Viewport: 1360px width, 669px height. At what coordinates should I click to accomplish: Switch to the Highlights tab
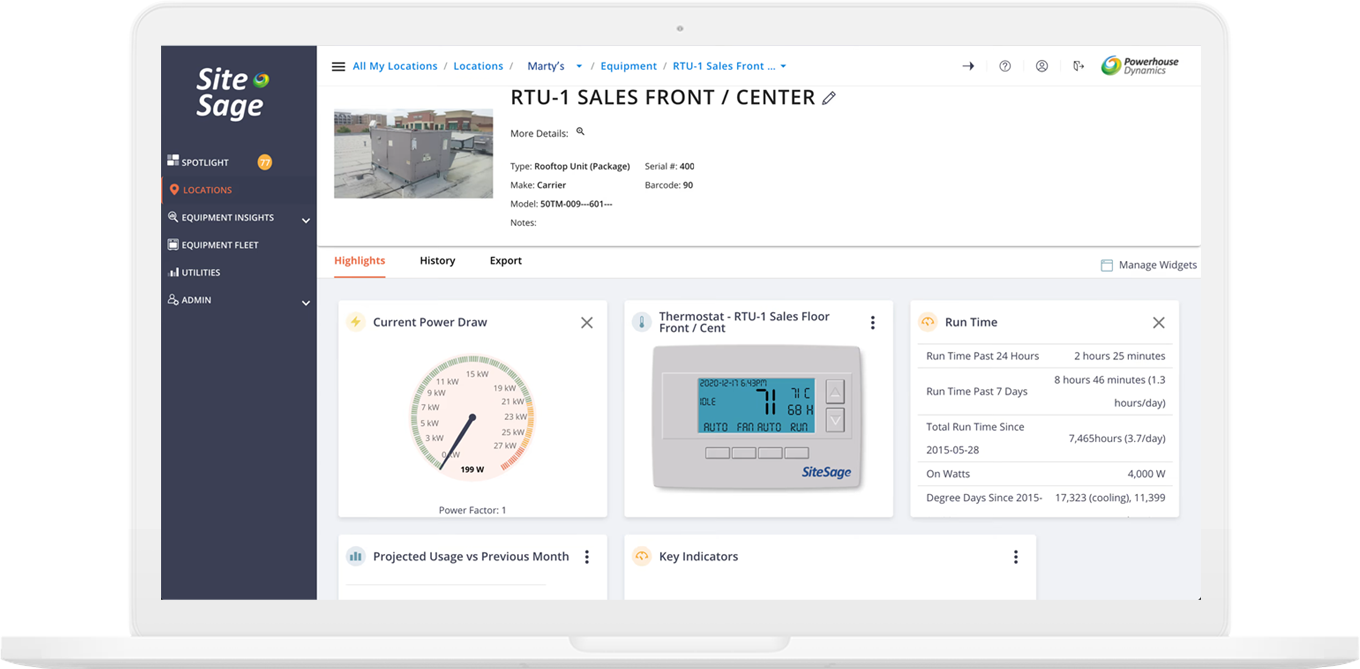coord(360,261)
